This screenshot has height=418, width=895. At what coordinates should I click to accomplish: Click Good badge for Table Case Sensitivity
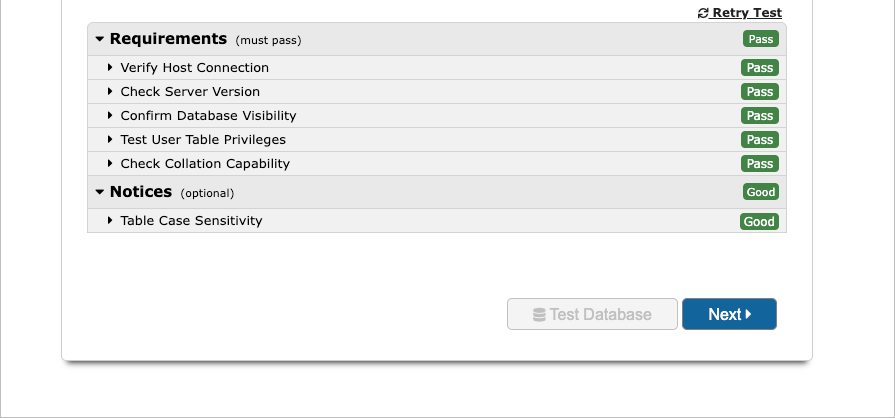point(759,221)
